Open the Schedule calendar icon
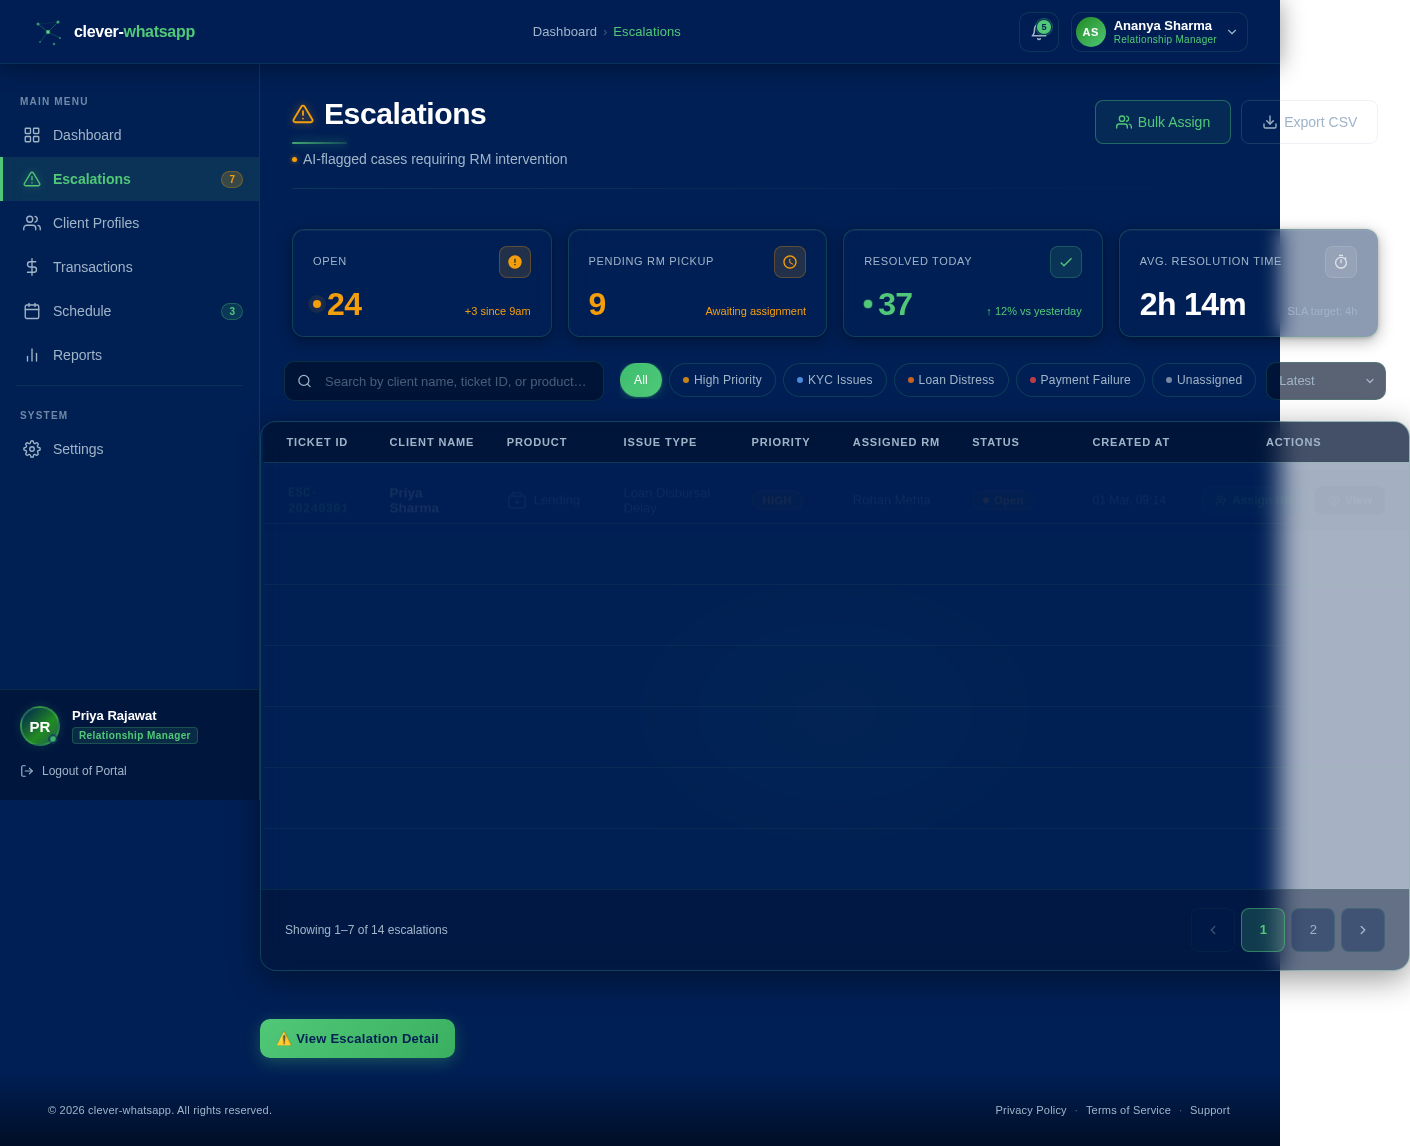This screenshot has height=1146, width=1410. coord(31,311)
